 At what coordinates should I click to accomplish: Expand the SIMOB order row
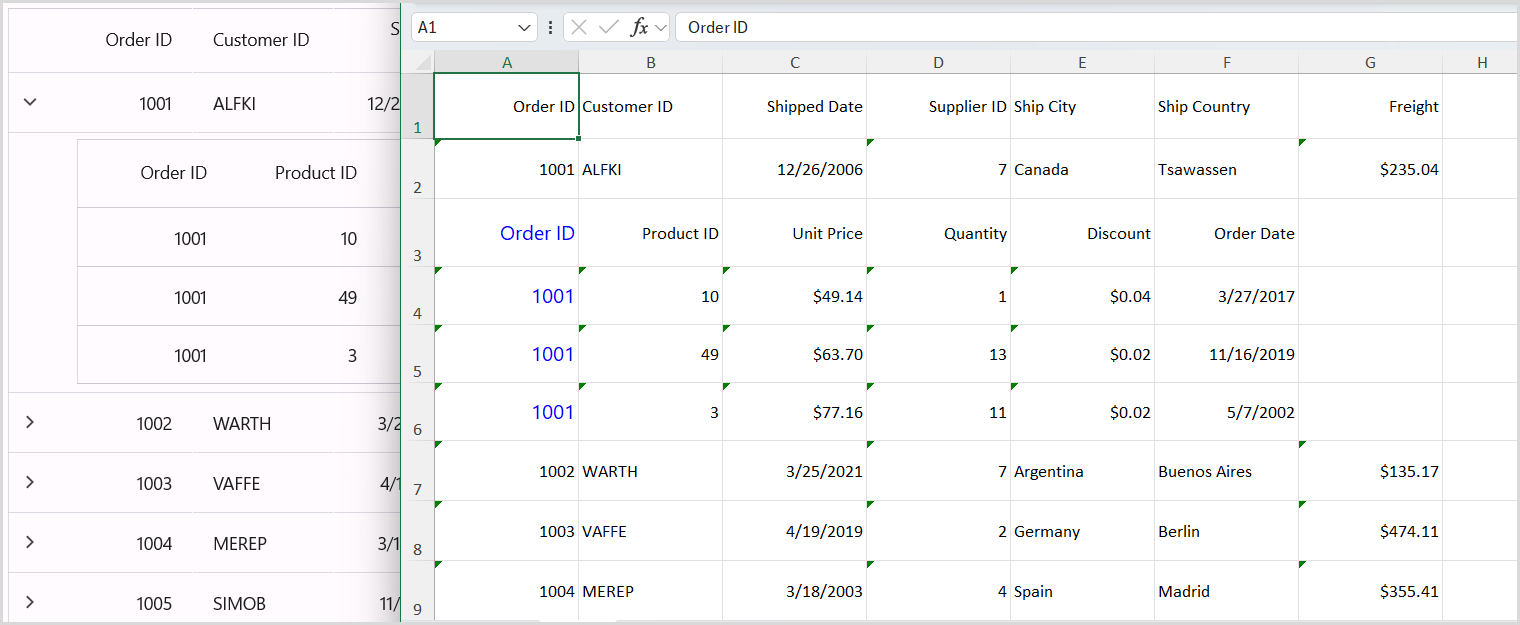(30, 602)
